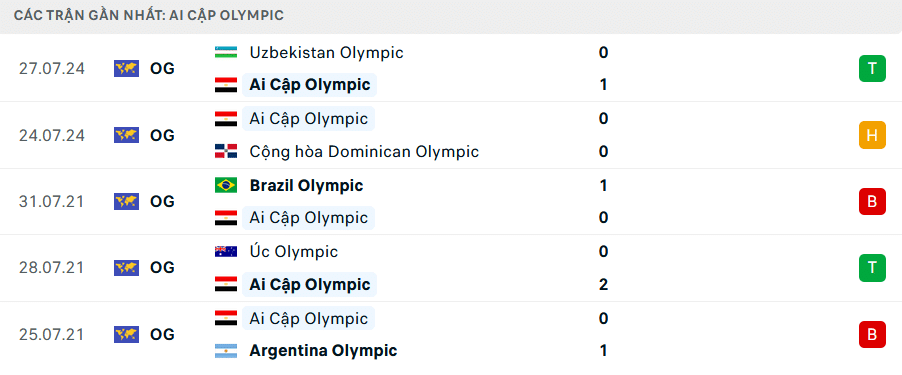Click the Argentina flag icon

pyautogui.click(x=226, y=350)
